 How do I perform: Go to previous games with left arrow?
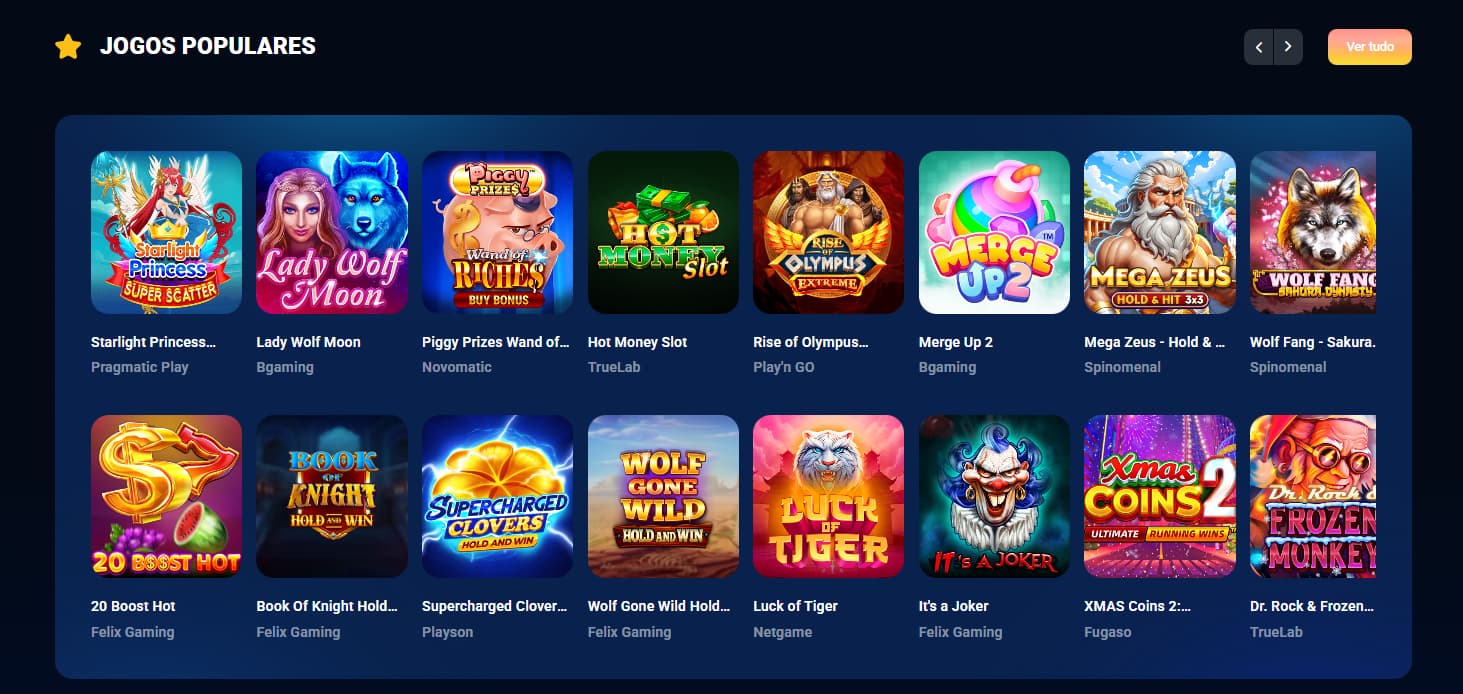coord(1258,47)
